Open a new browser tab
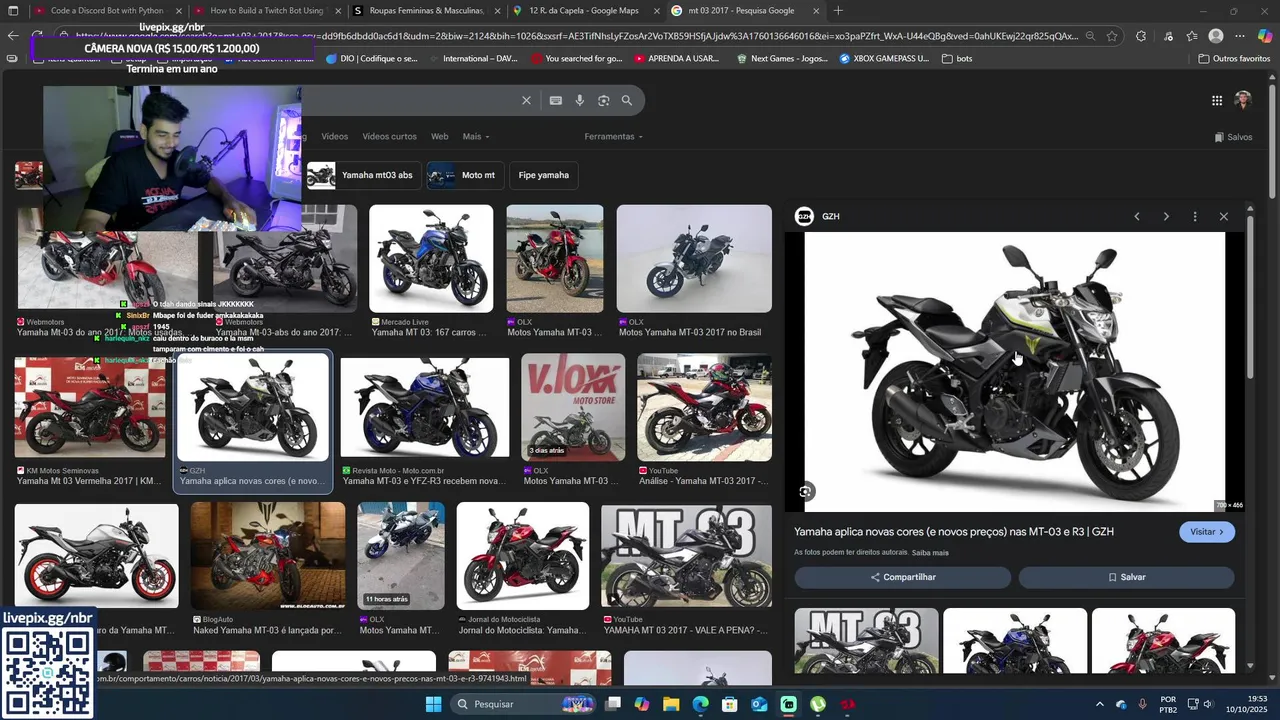1280x720 pixels. pyautogui.click(x=838, y=11)
